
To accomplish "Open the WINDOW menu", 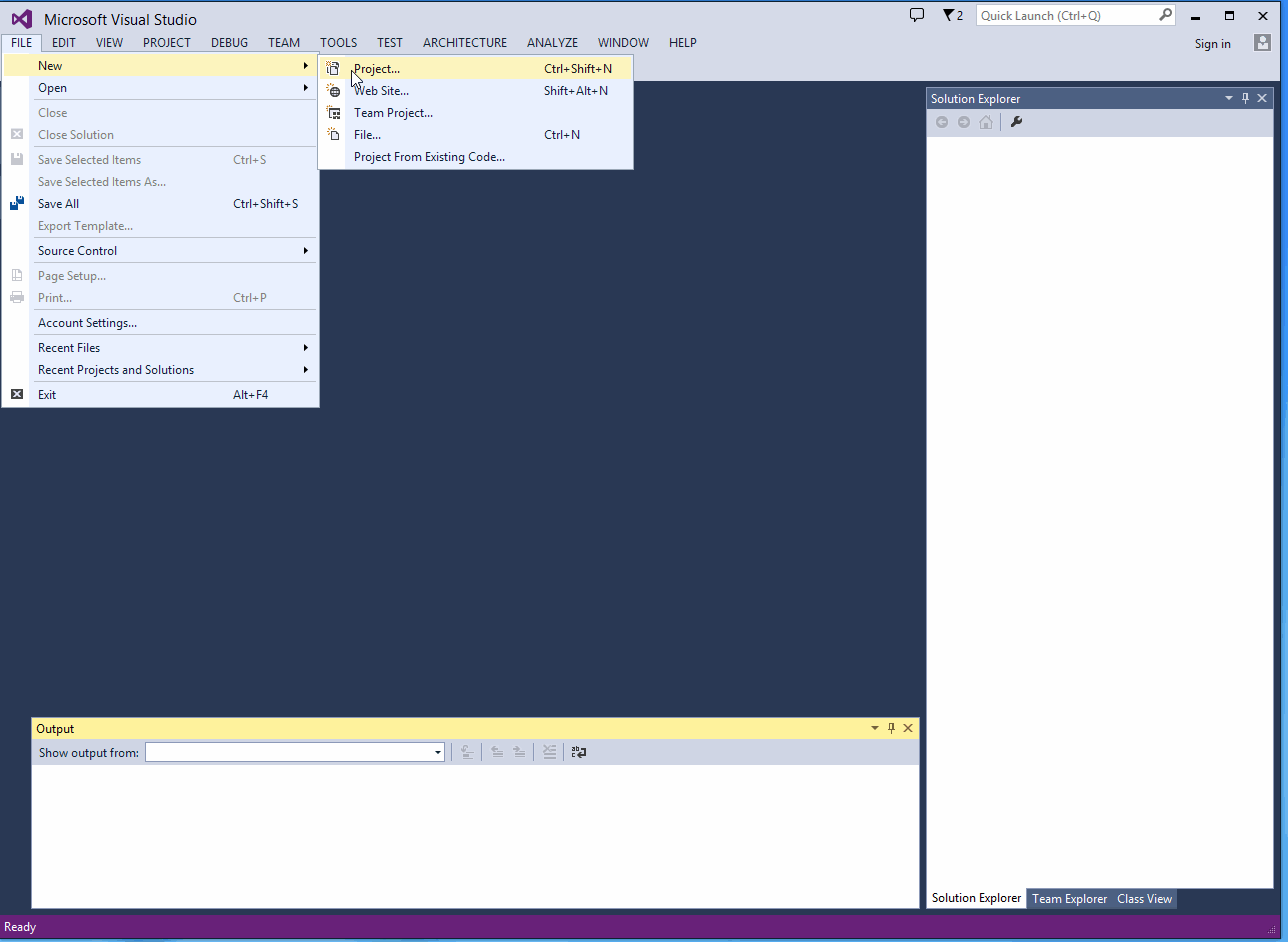I will (624, 43).
